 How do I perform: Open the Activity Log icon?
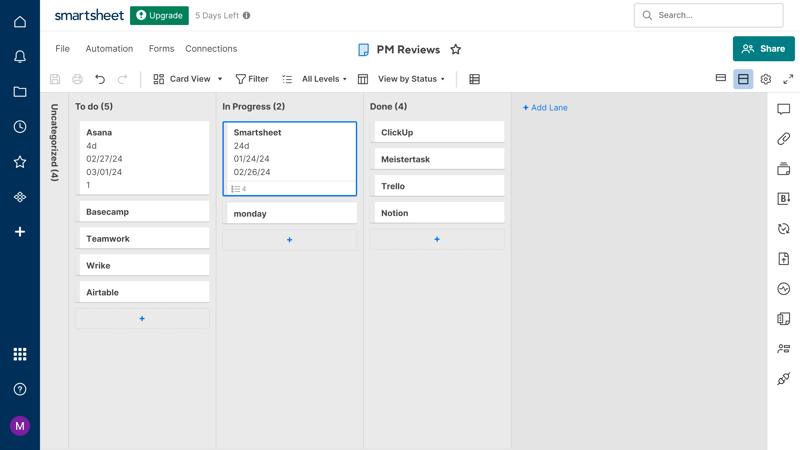784,289
